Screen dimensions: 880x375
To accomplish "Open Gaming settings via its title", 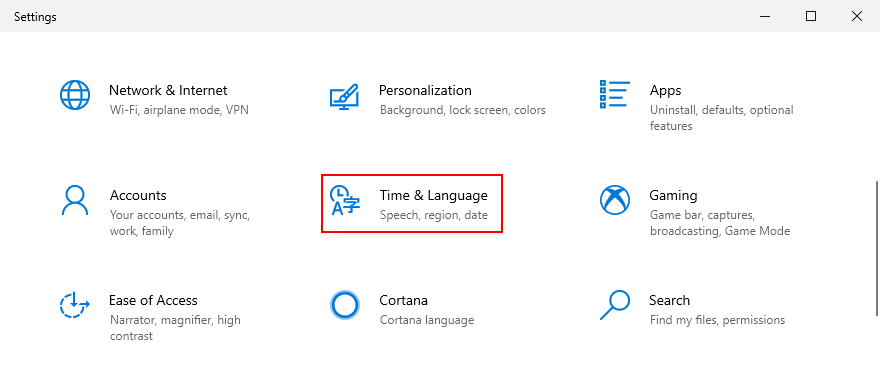I will pyautogui.click(x=673, y=195).
